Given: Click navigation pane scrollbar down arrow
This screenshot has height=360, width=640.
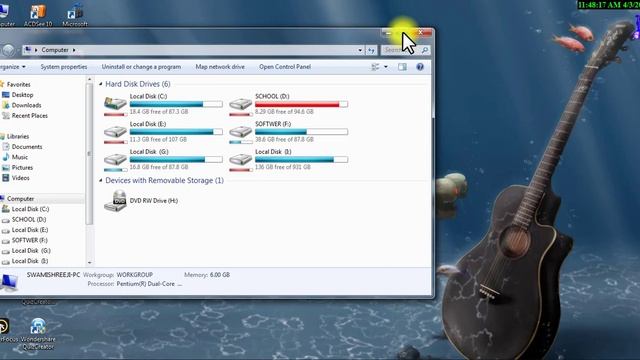Looking at the screenshot, I should [90, 262].
